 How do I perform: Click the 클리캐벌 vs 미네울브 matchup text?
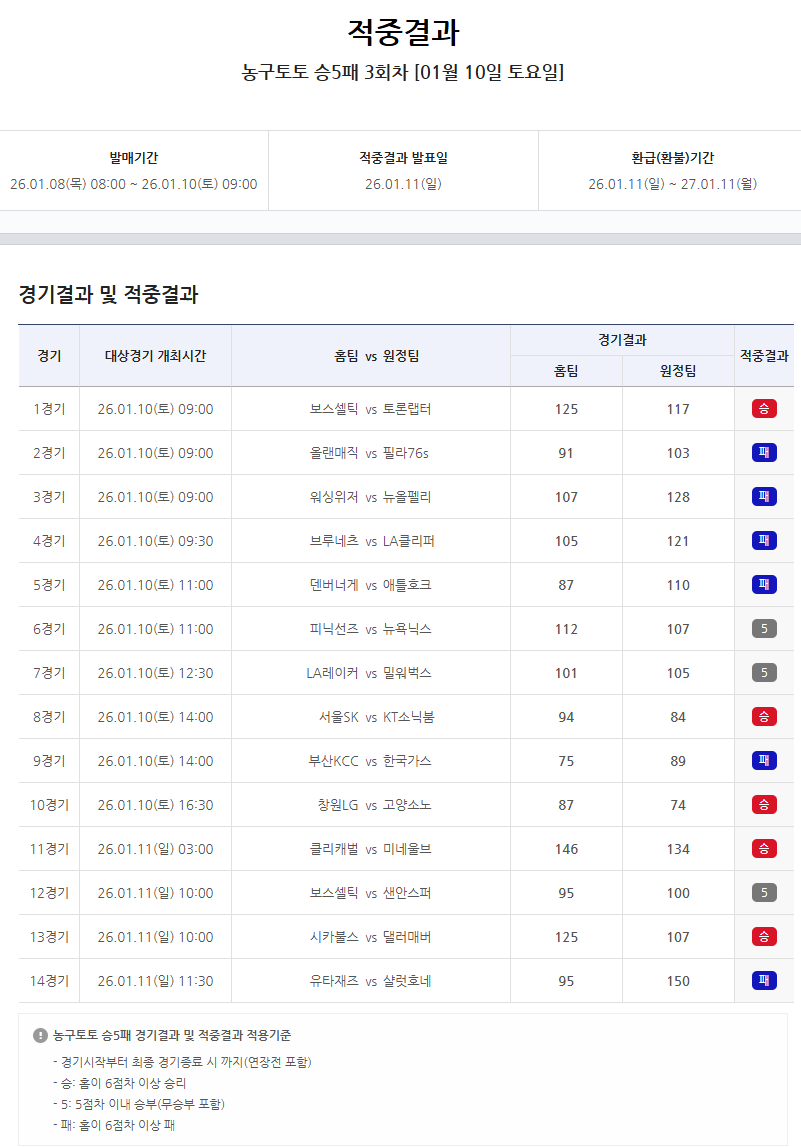click(x=370, y=848)
